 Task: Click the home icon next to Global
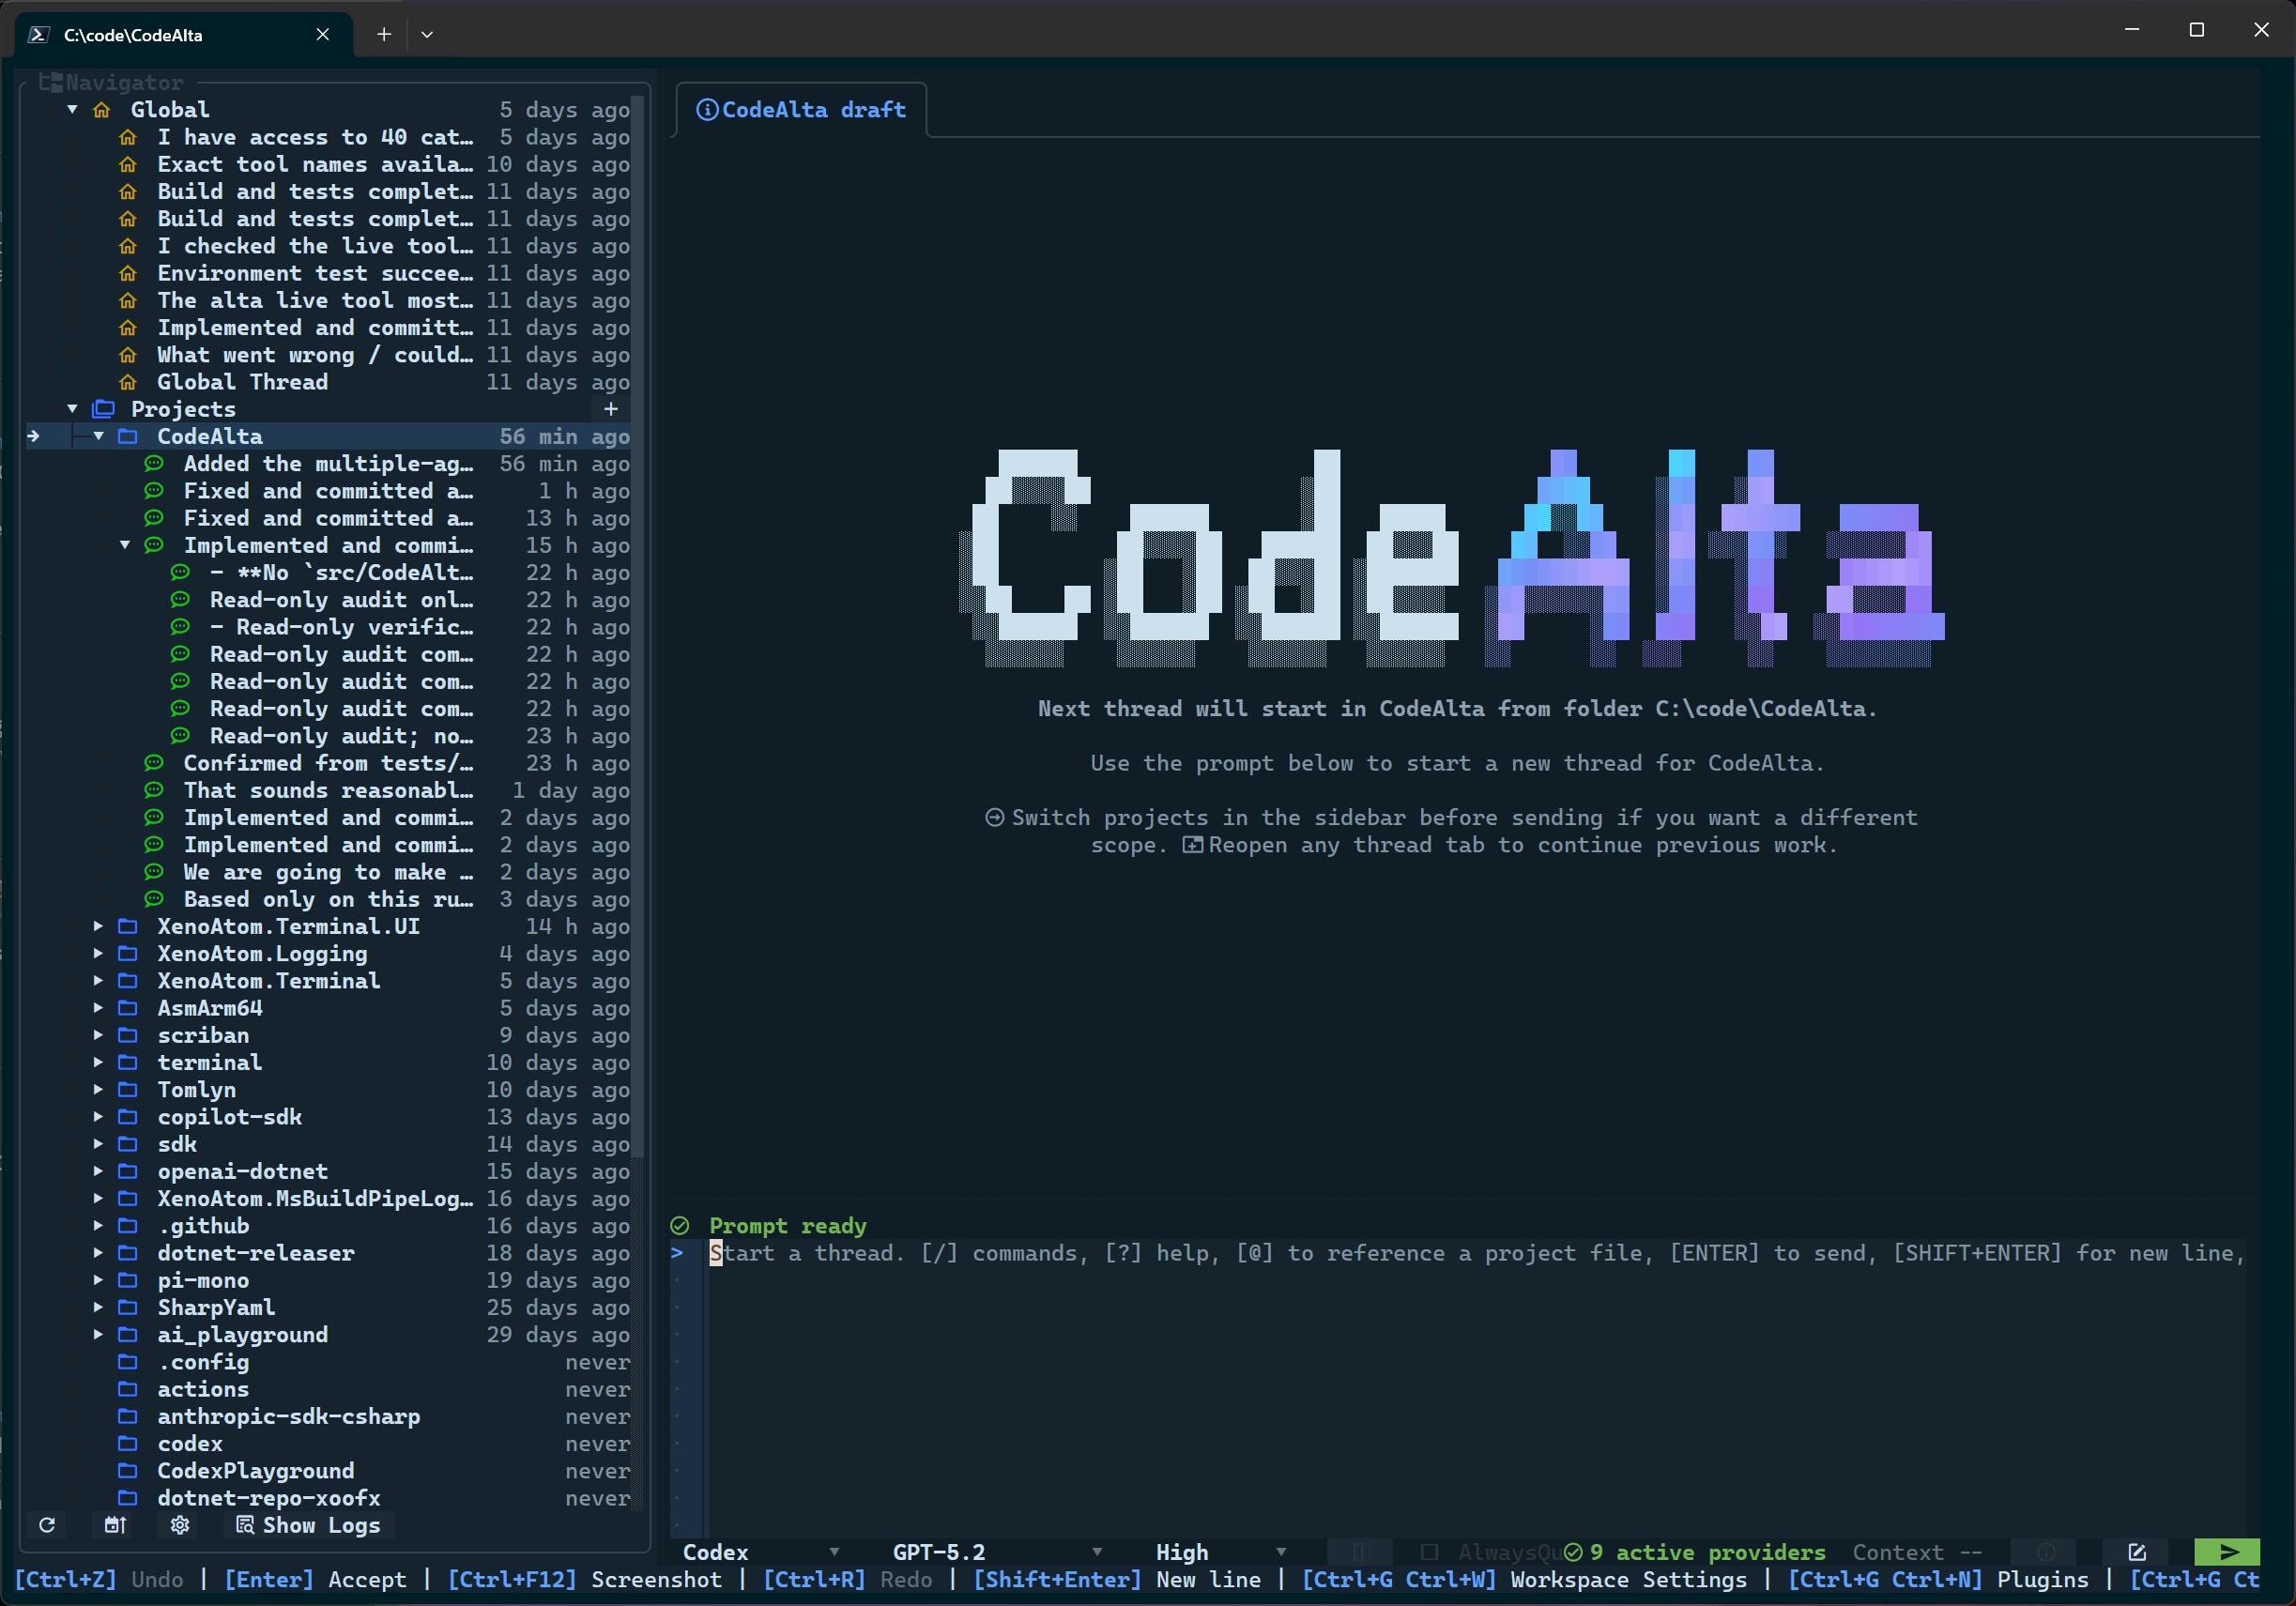pyautogui.click(x=102, y=110)
